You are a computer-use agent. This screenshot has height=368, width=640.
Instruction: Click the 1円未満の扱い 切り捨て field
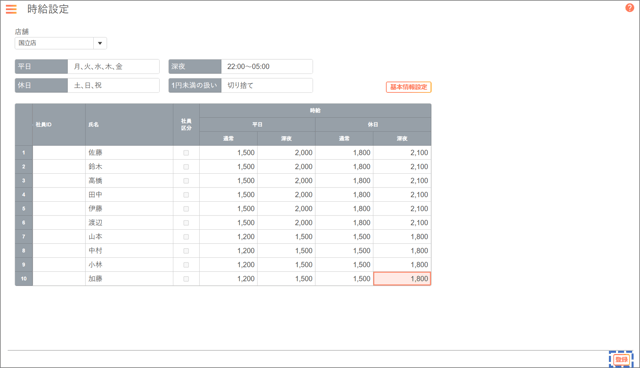267,86
